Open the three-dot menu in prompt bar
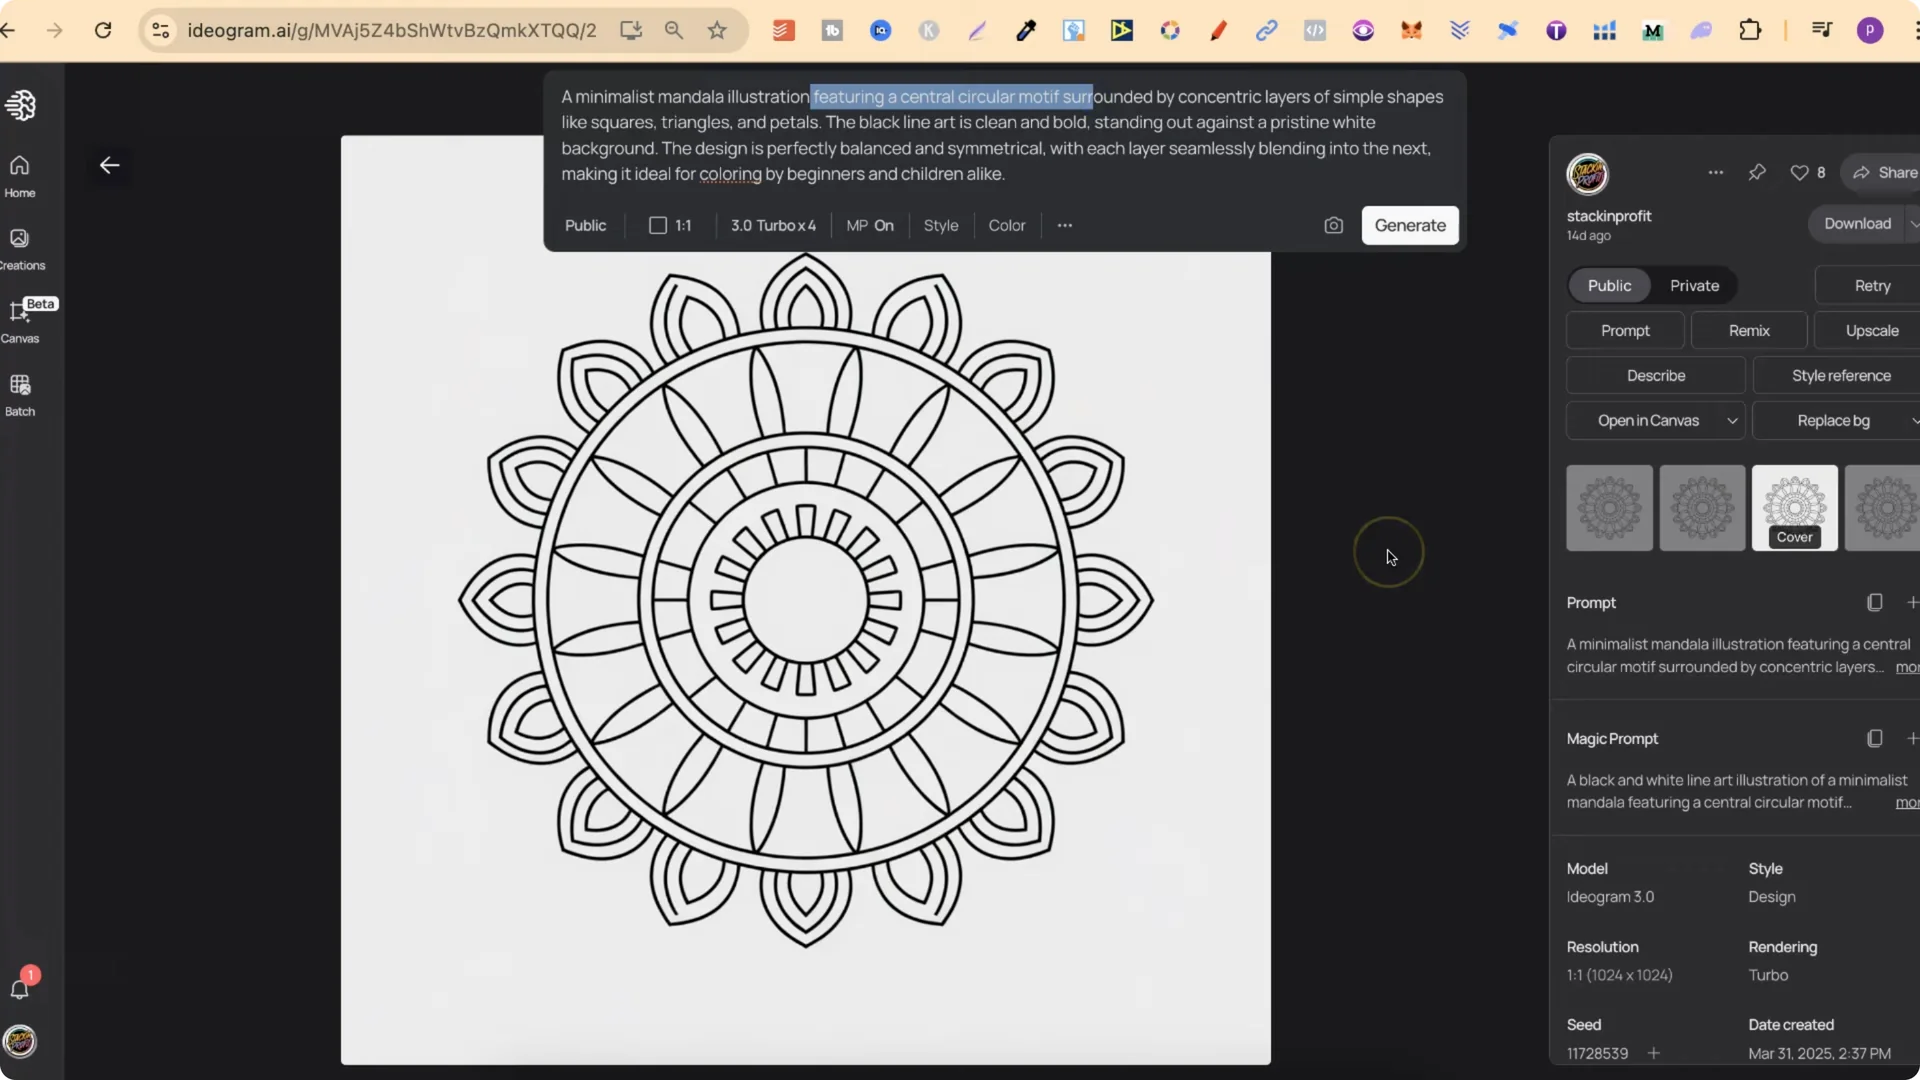 1065,225
